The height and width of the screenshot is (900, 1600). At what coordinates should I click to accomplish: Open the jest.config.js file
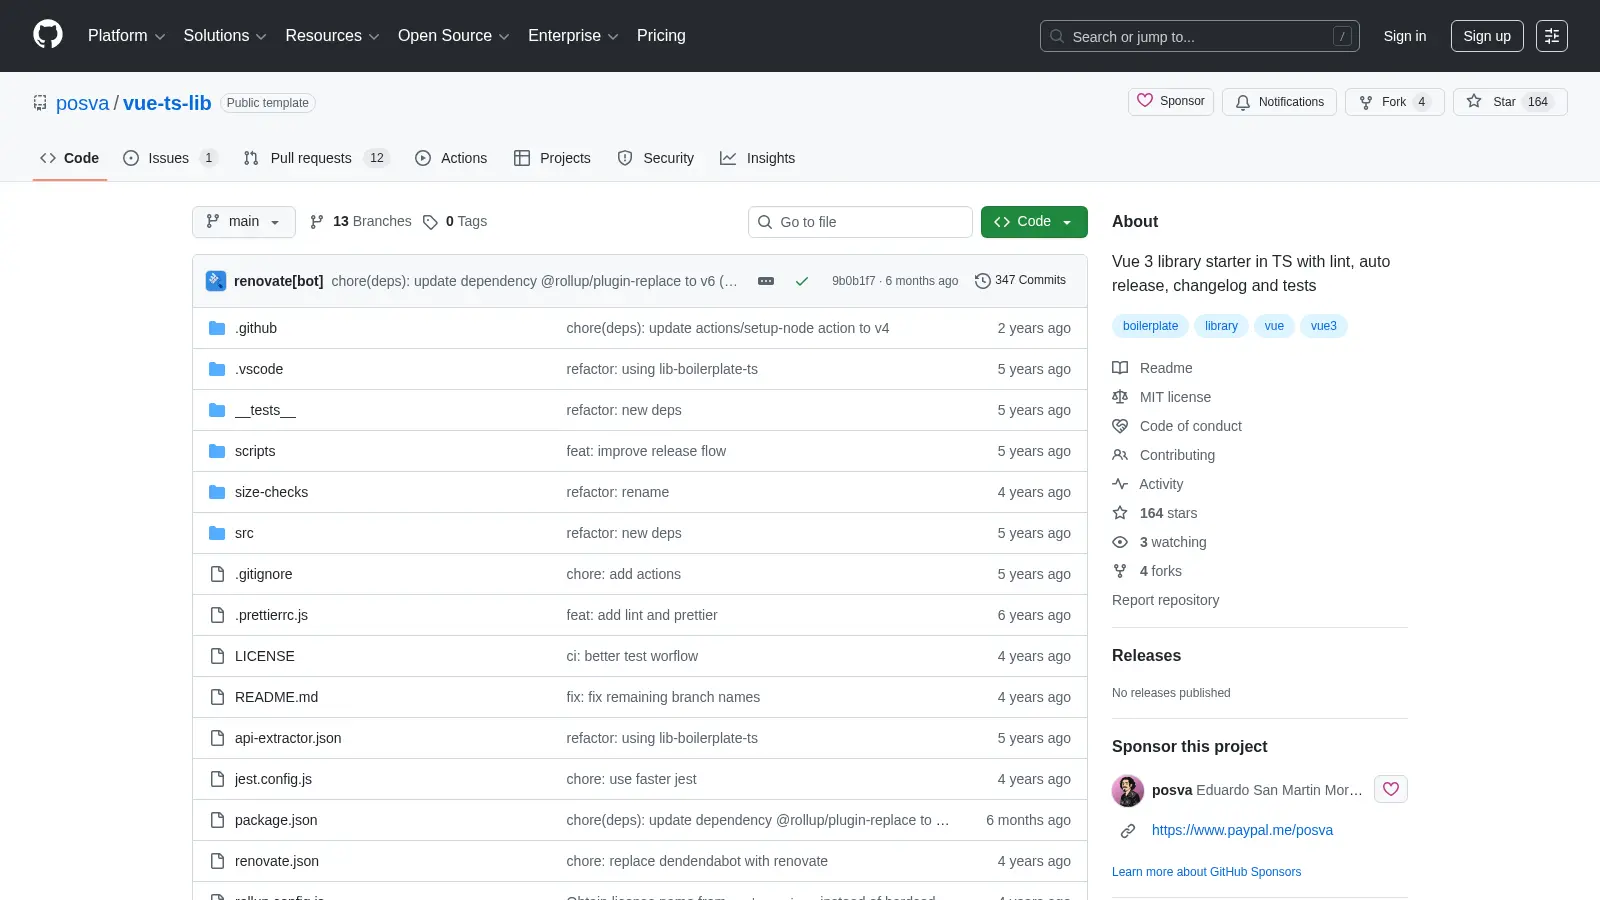[x=273, y=779]
